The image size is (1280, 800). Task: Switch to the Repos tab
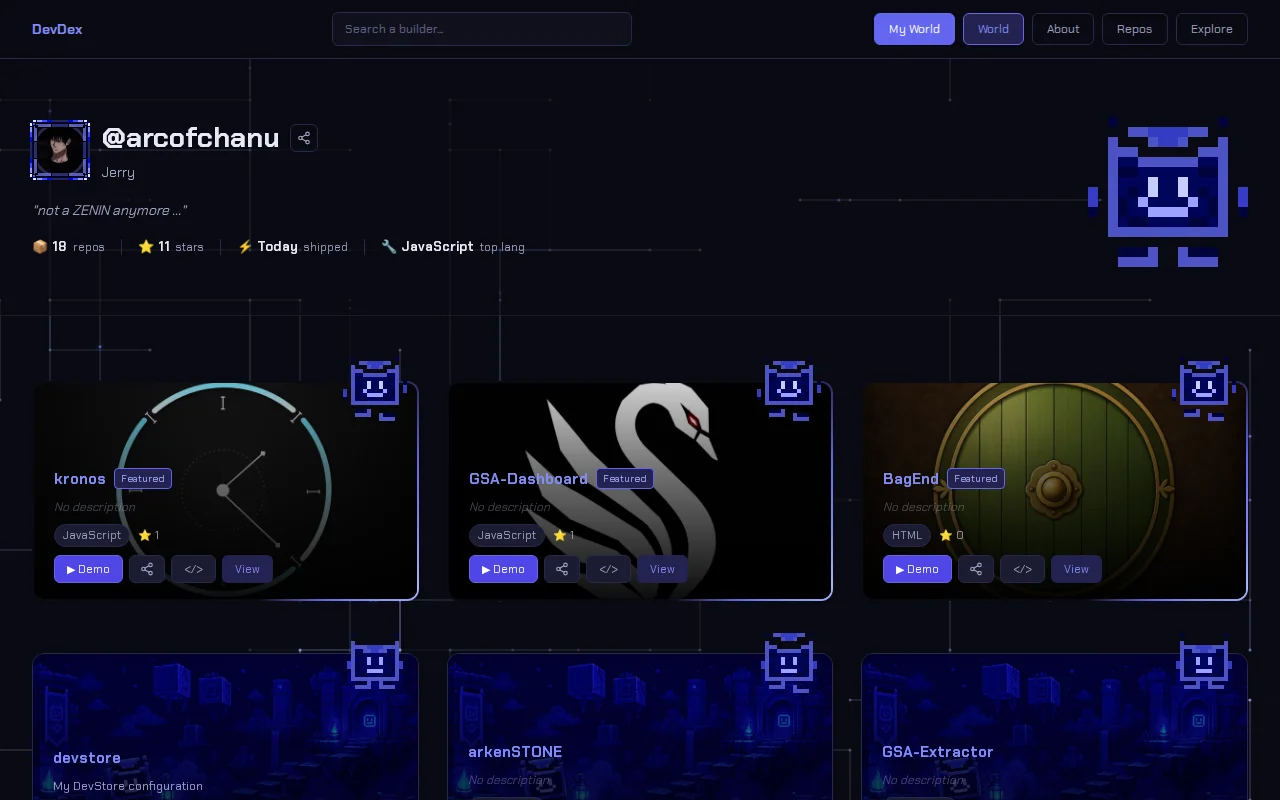[x=1135, y=29]
